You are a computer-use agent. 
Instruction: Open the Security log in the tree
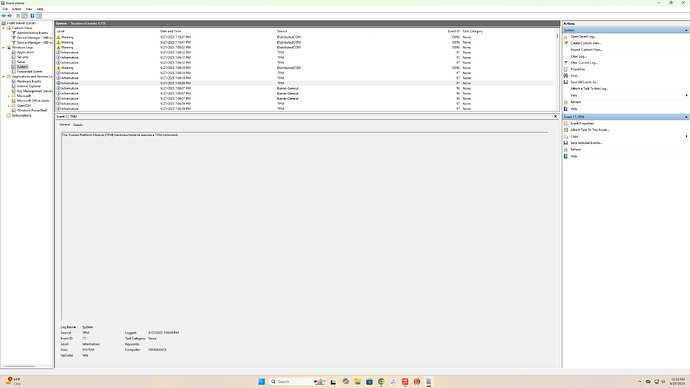coord(22,57)
